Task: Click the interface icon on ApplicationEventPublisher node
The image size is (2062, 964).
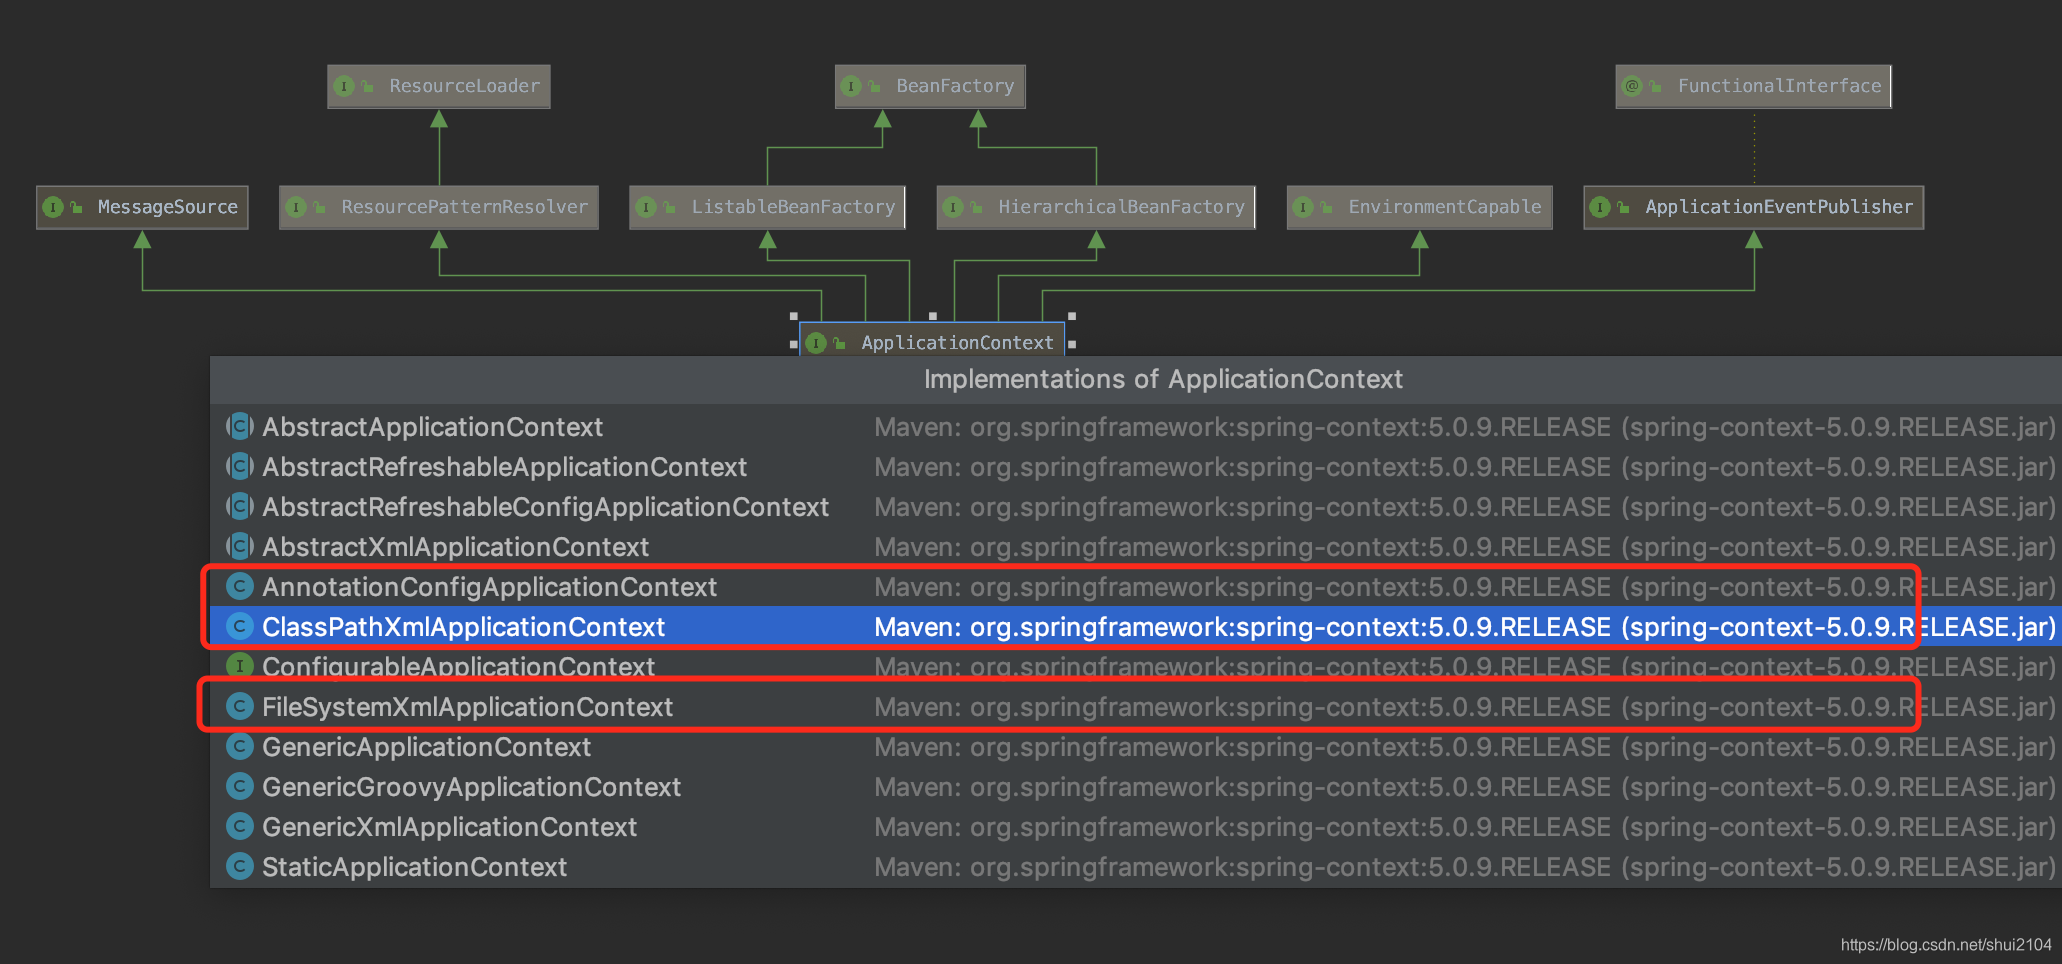Action: [1600, 207]
